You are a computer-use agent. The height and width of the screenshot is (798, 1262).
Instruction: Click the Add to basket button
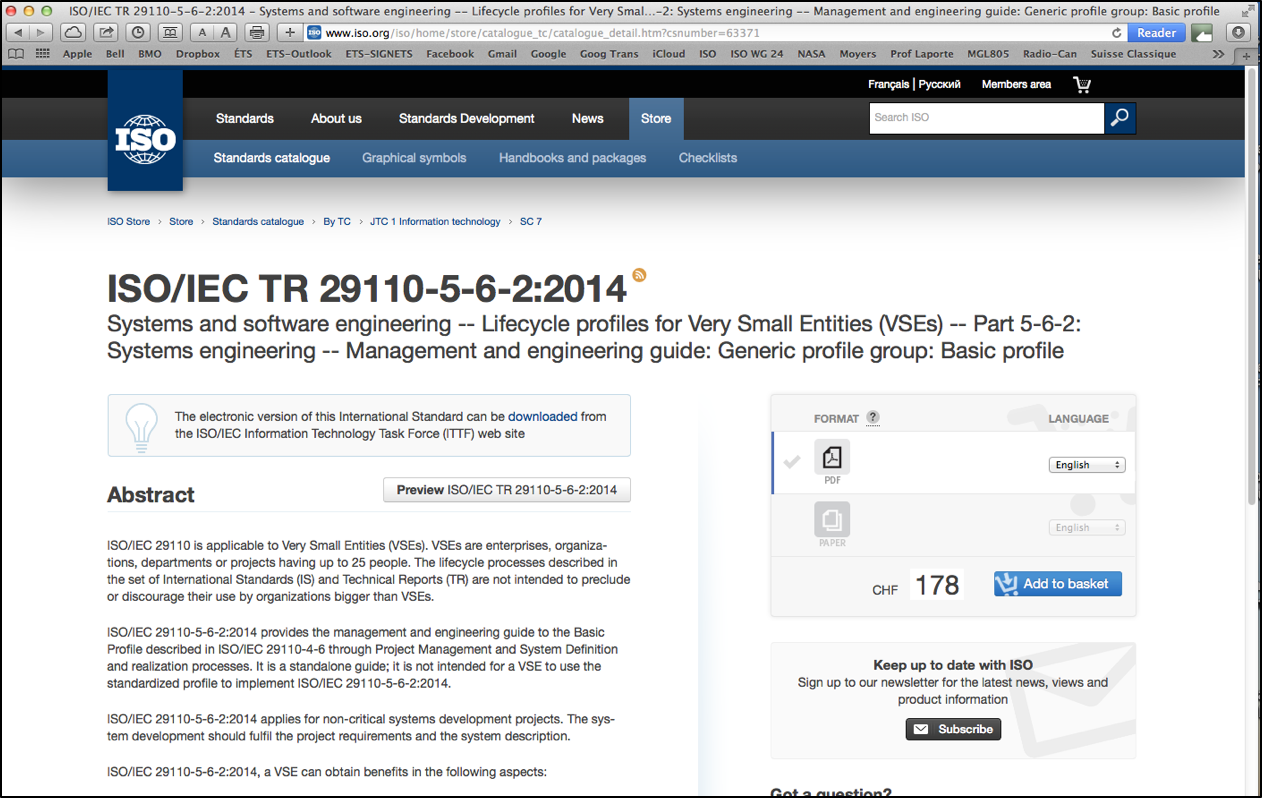point(1057,584)
